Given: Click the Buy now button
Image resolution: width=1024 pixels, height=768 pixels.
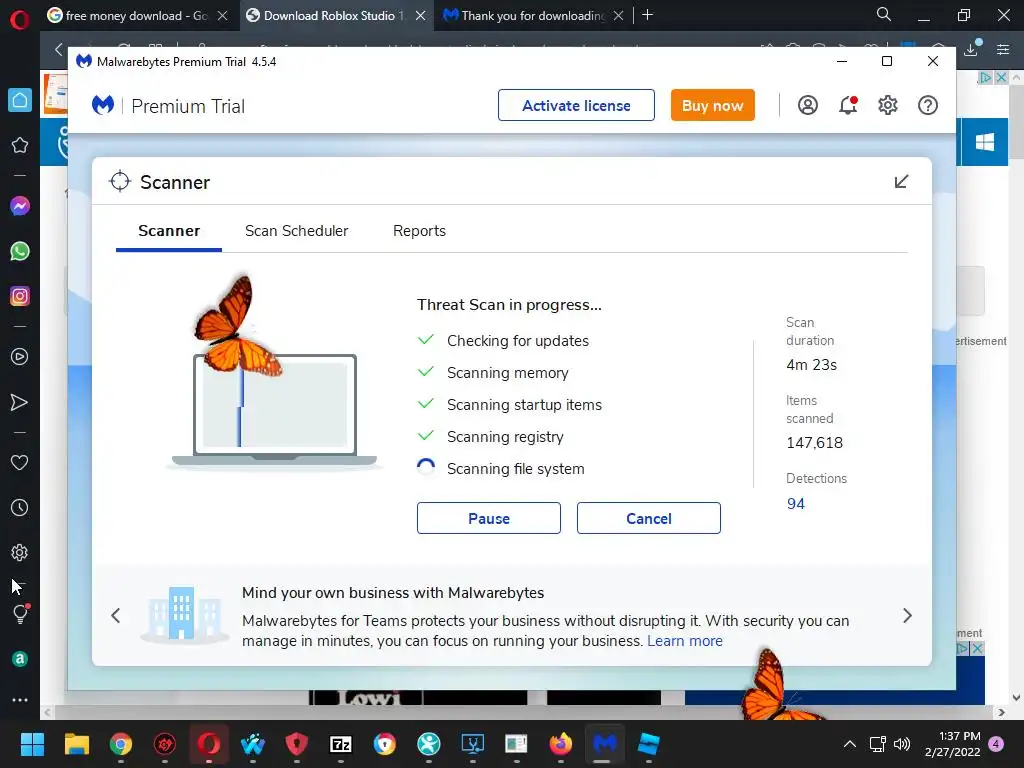Looking at the screenshot, I should point(712,105).
